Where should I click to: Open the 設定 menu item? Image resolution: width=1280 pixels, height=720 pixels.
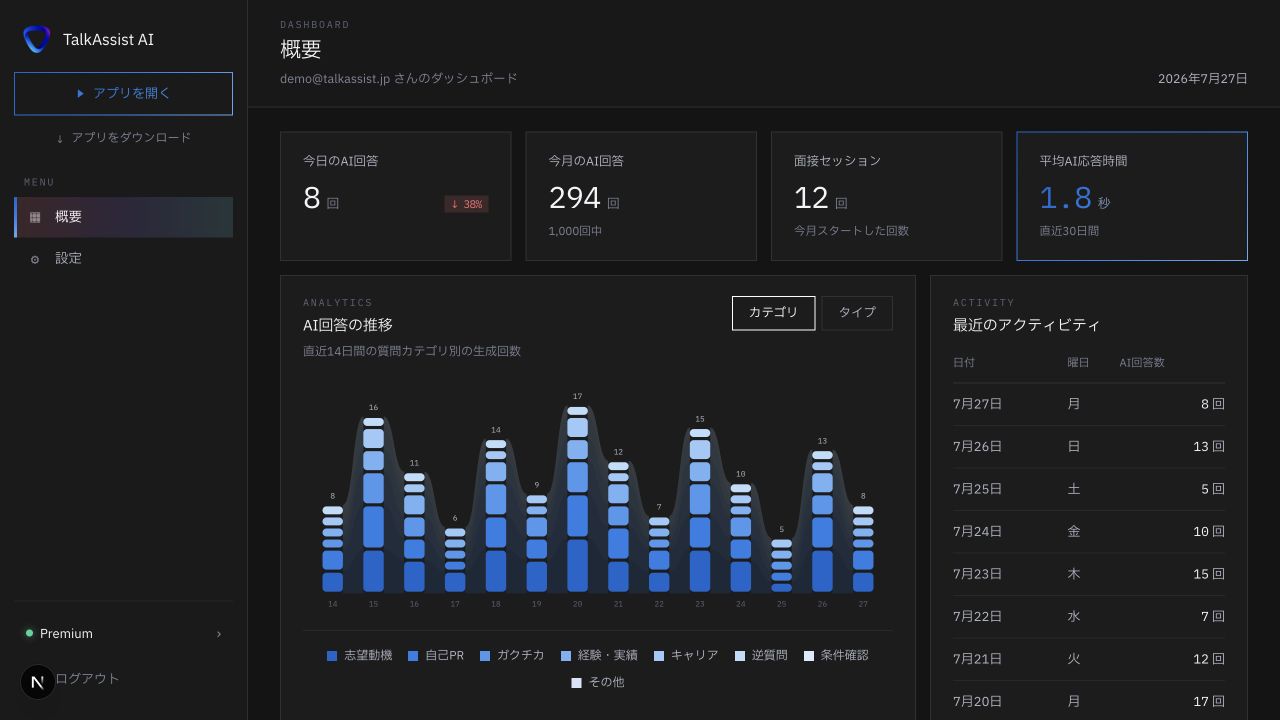click(x=124, y=258)
